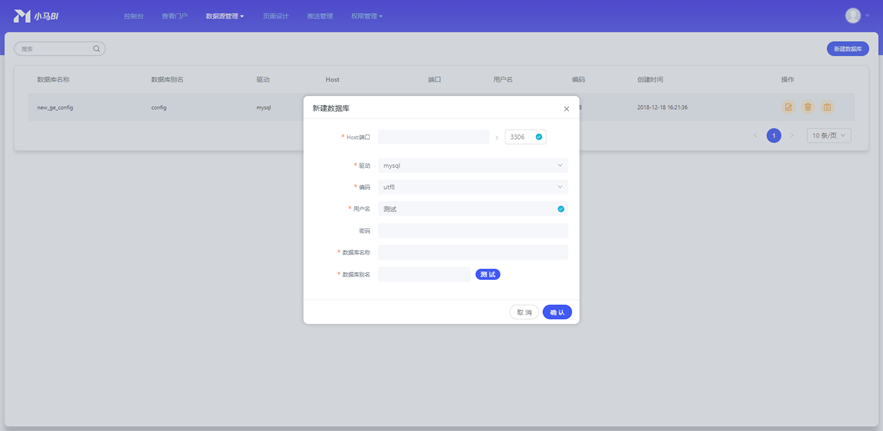Open the user avatar menu
This screenshot has height=431, width=883.
pos(853,15)
